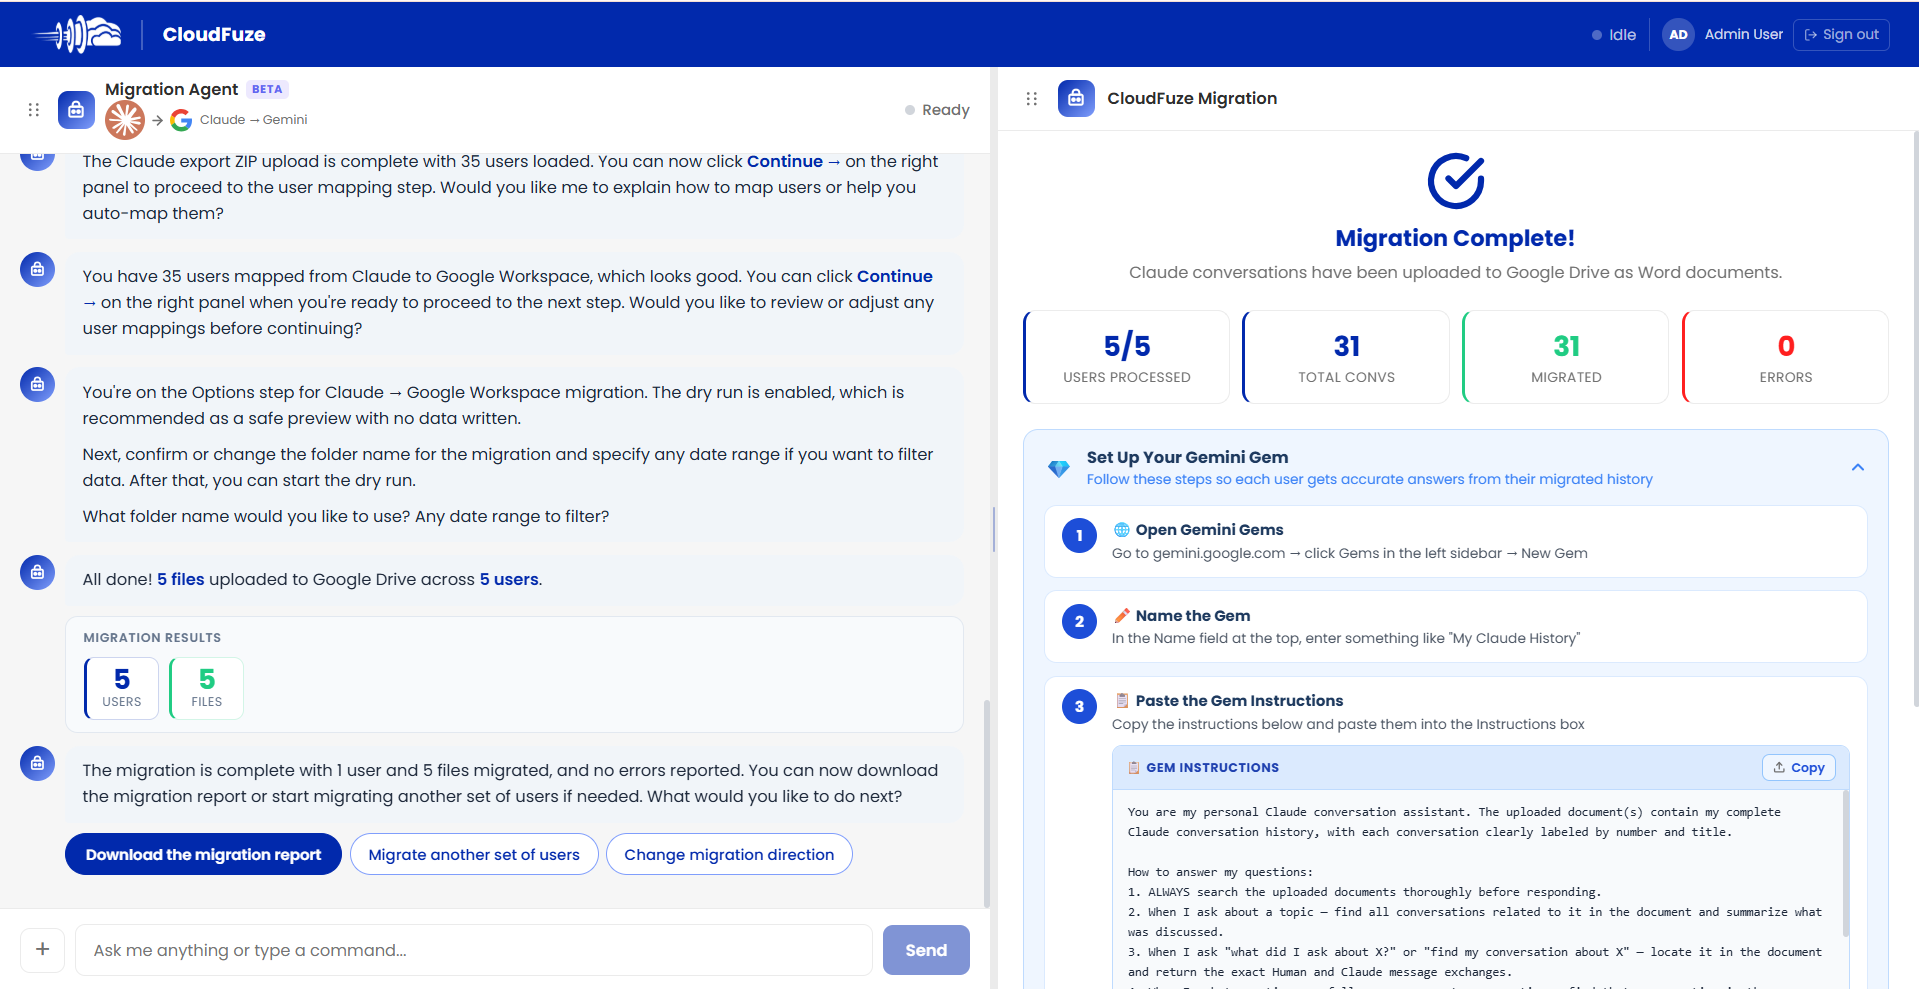The width and height of the screenshot is (1919, 989).
Task: Click the 0 Errors card
Action: coord(1785,357)
